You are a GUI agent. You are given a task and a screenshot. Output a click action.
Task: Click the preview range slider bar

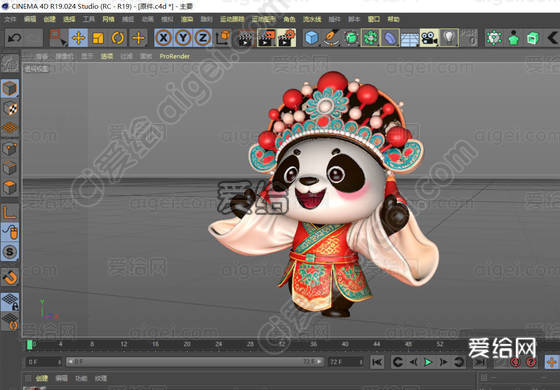[195, 362]
